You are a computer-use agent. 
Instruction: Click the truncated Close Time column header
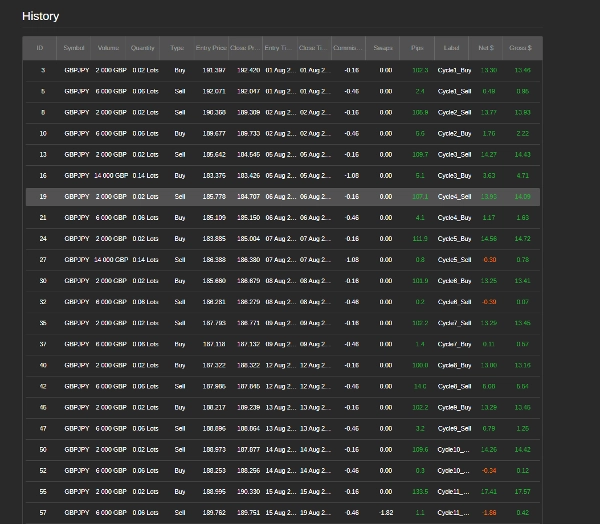pos(314,48)
